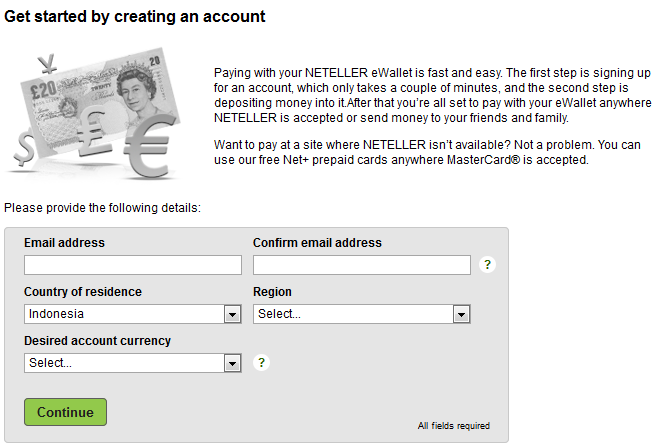This screenshot has width=663, height=447.
Task: Click the paragraph starting 'Paying with your NETELLER'
Action: coord(432,96)
